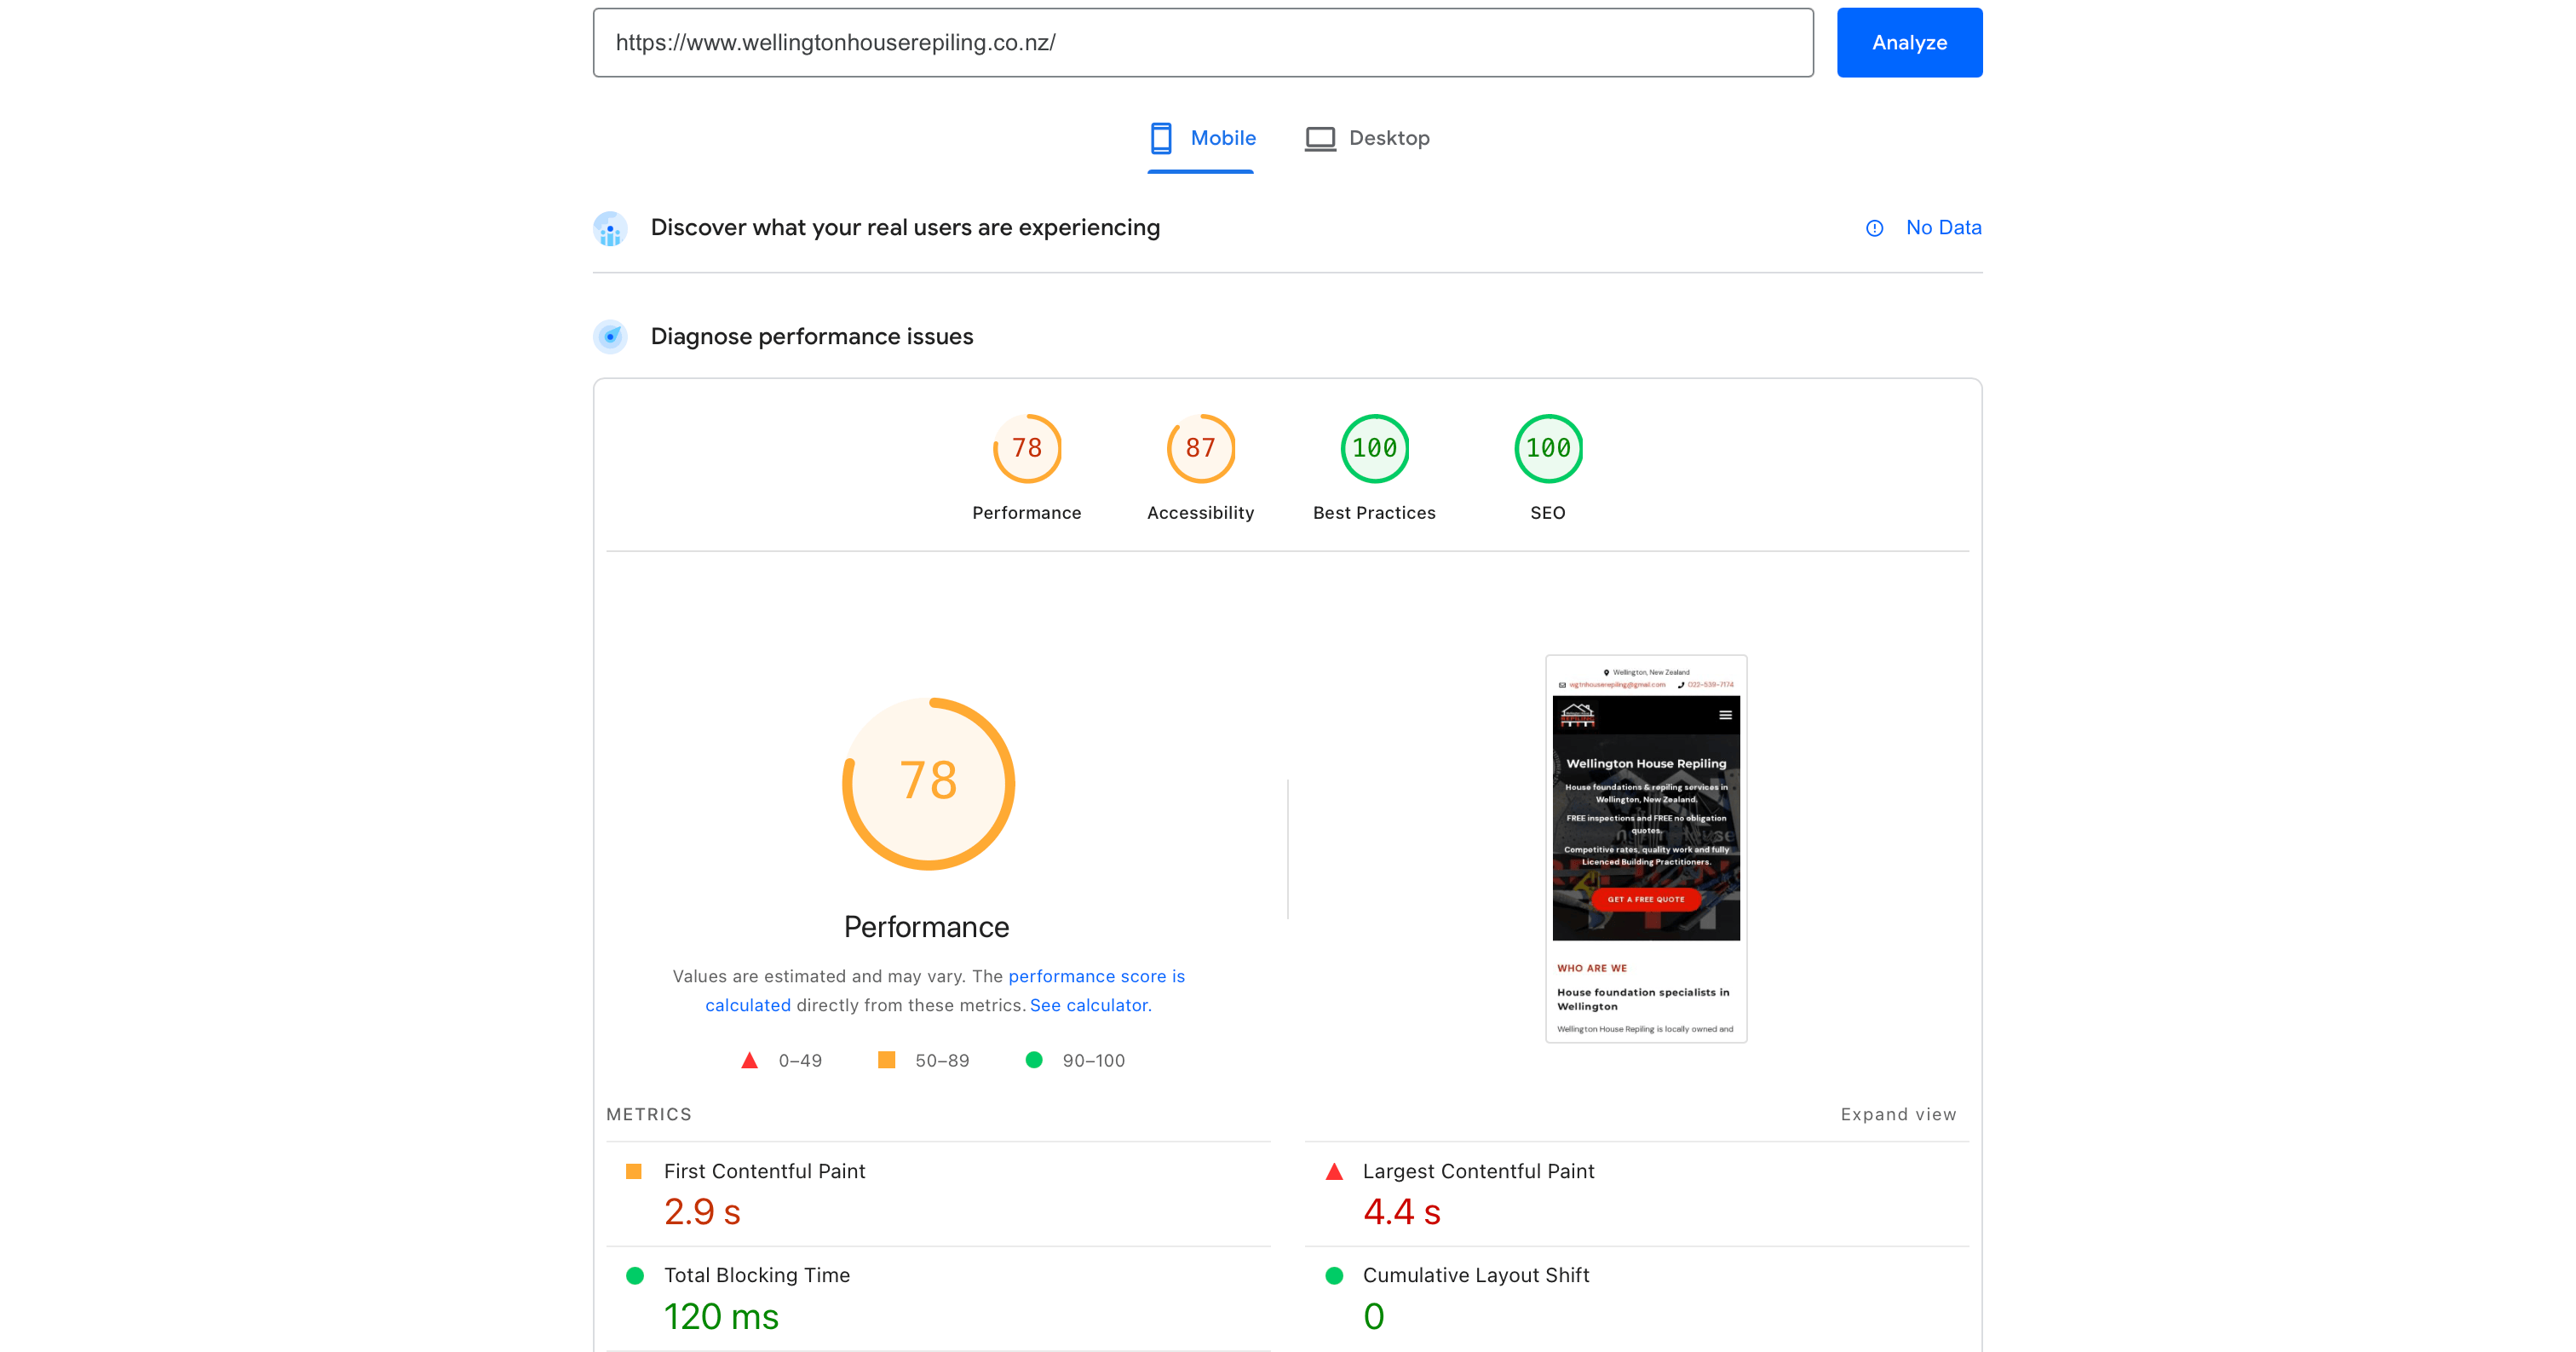Expand the First Contentful Paint metric

click(x=764, y=1171)
